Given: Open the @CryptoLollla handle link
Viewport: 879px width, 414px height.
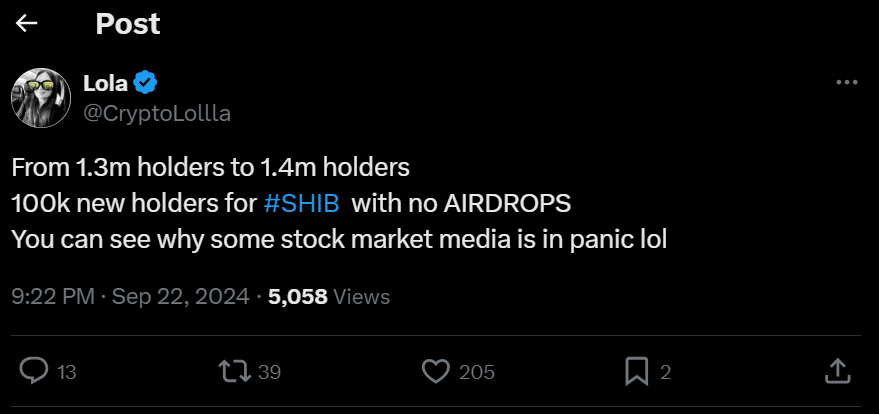Looking at the screenshot, I should 157,113.
